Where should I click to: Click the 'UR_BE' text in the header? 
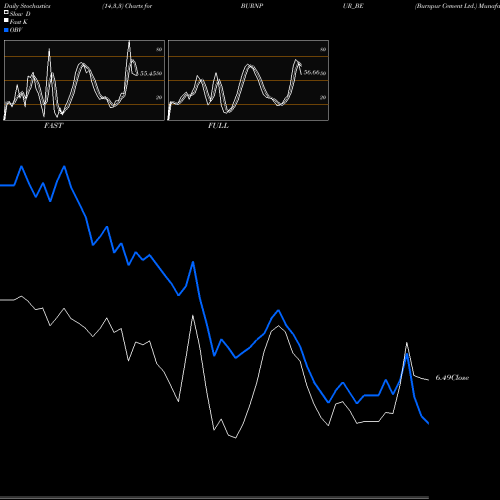click(x=353, y=6)
